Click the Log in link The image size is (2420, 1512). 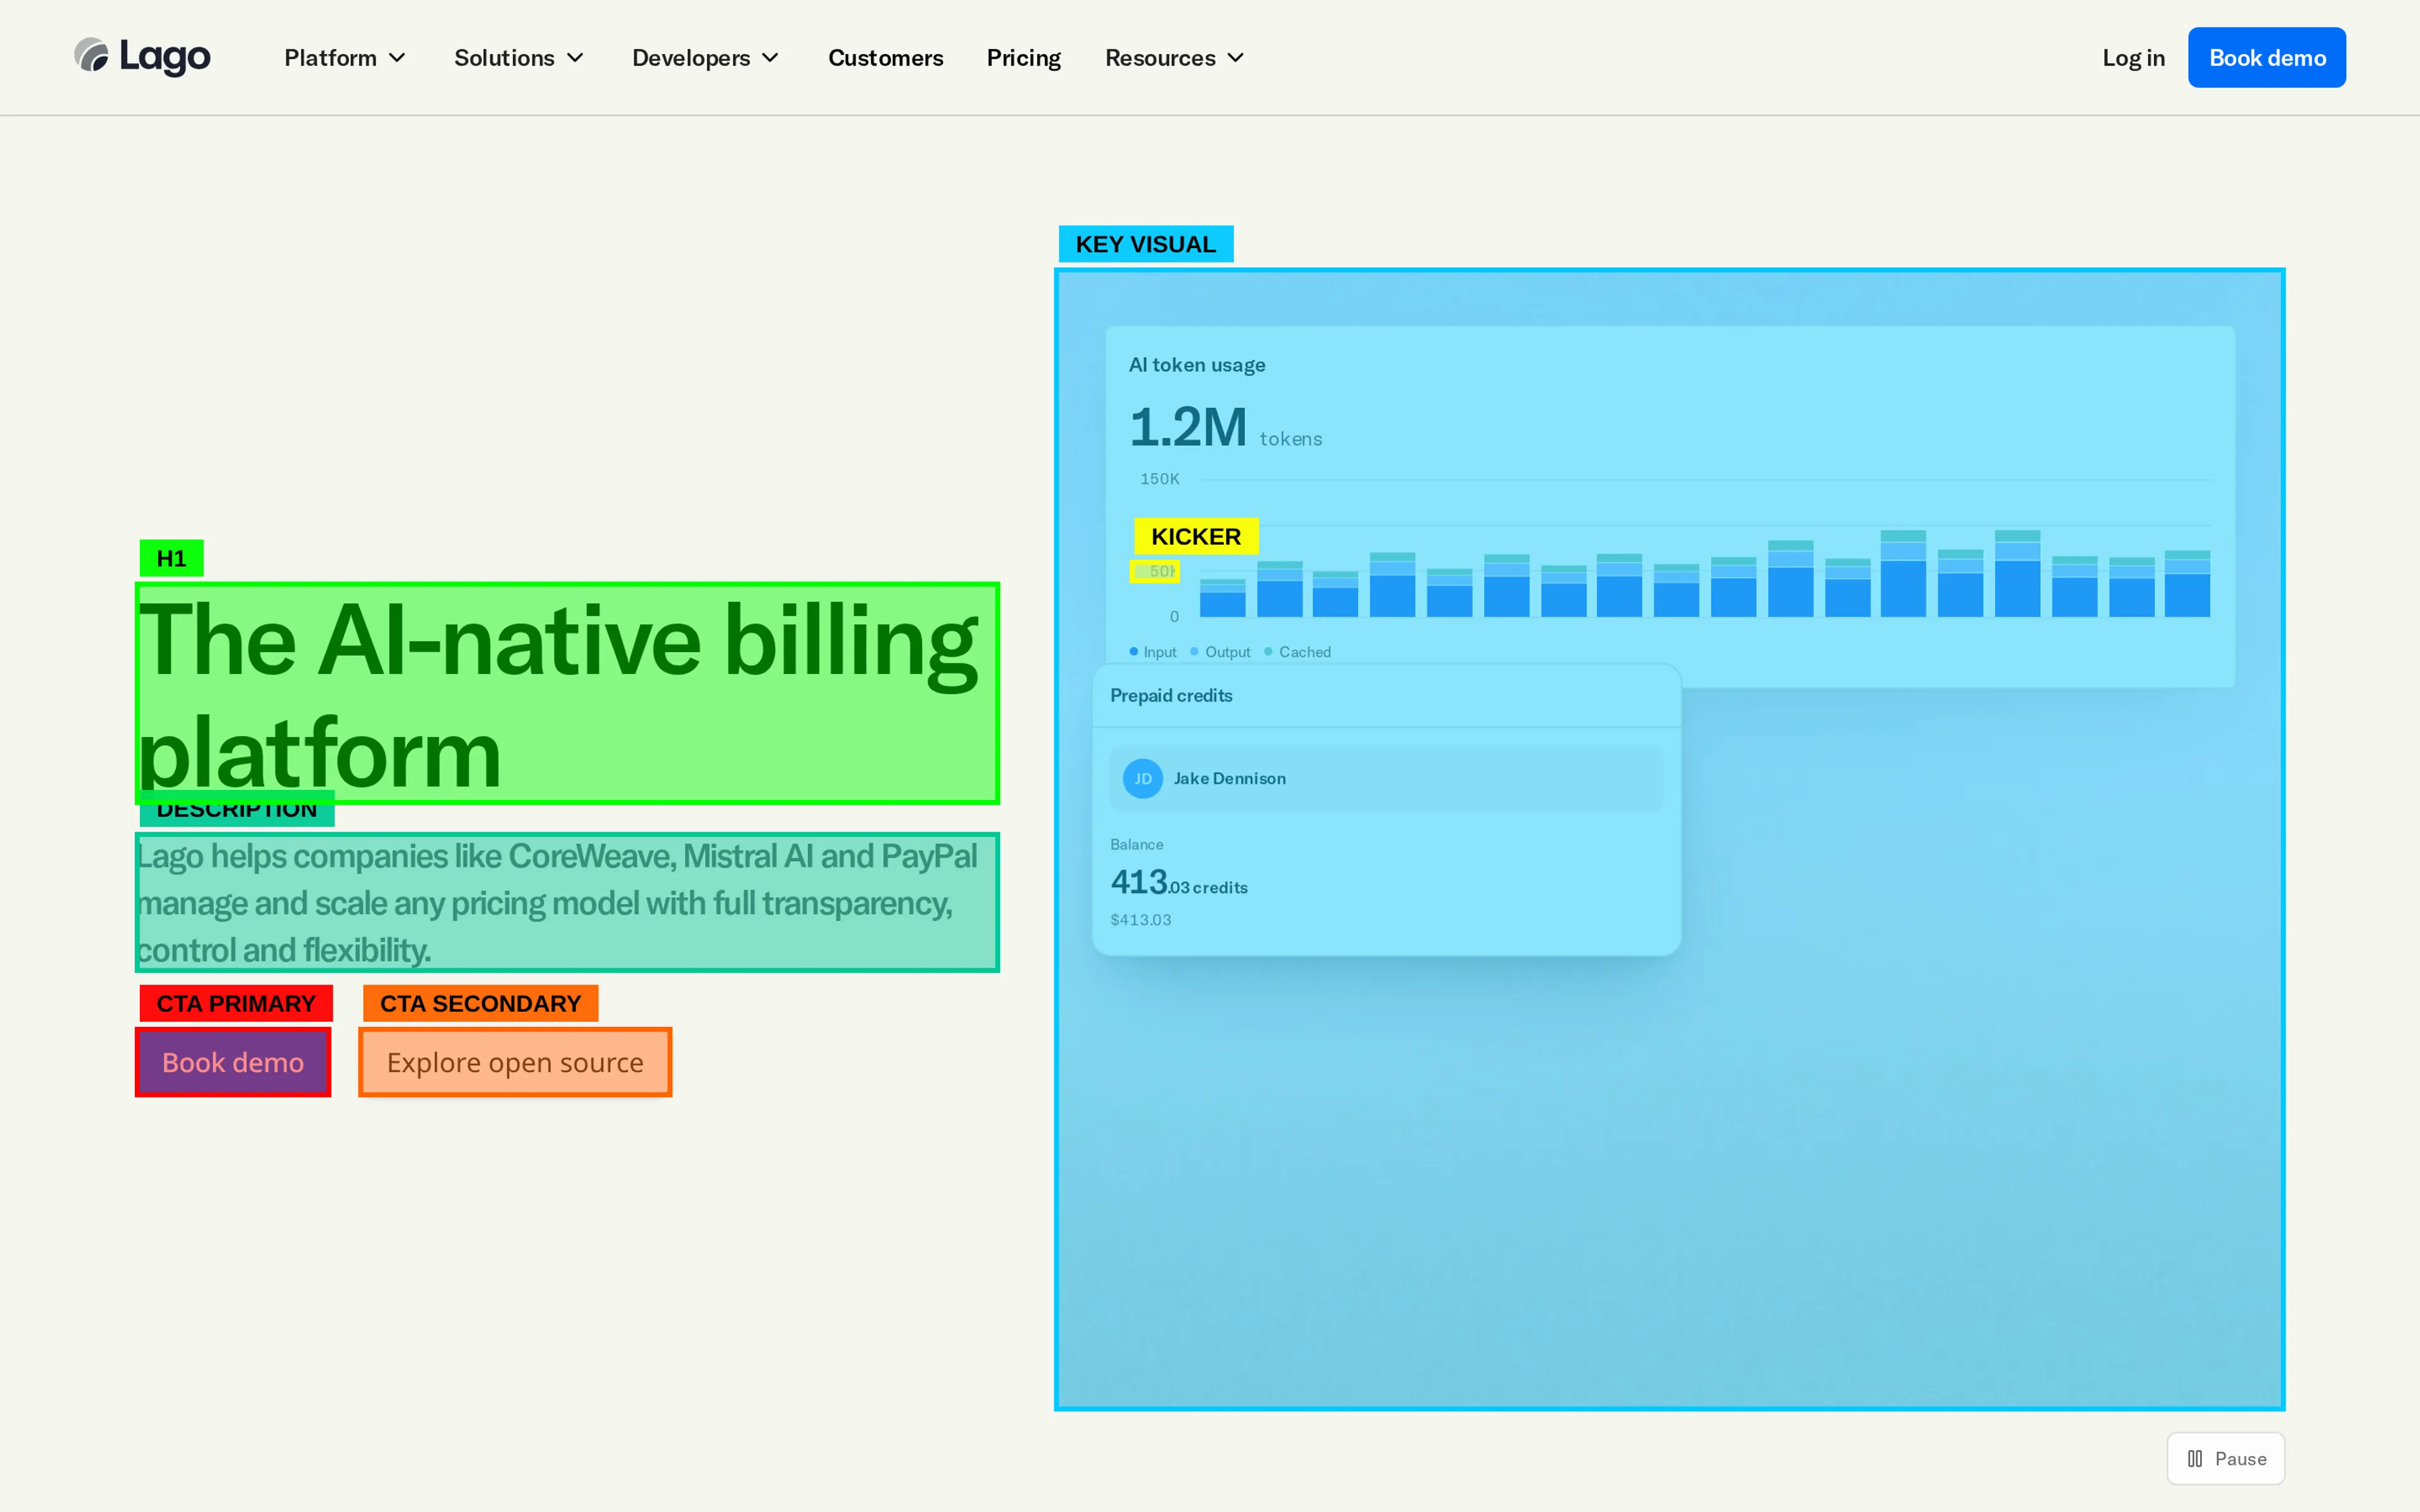click(x=2133, y=58)
